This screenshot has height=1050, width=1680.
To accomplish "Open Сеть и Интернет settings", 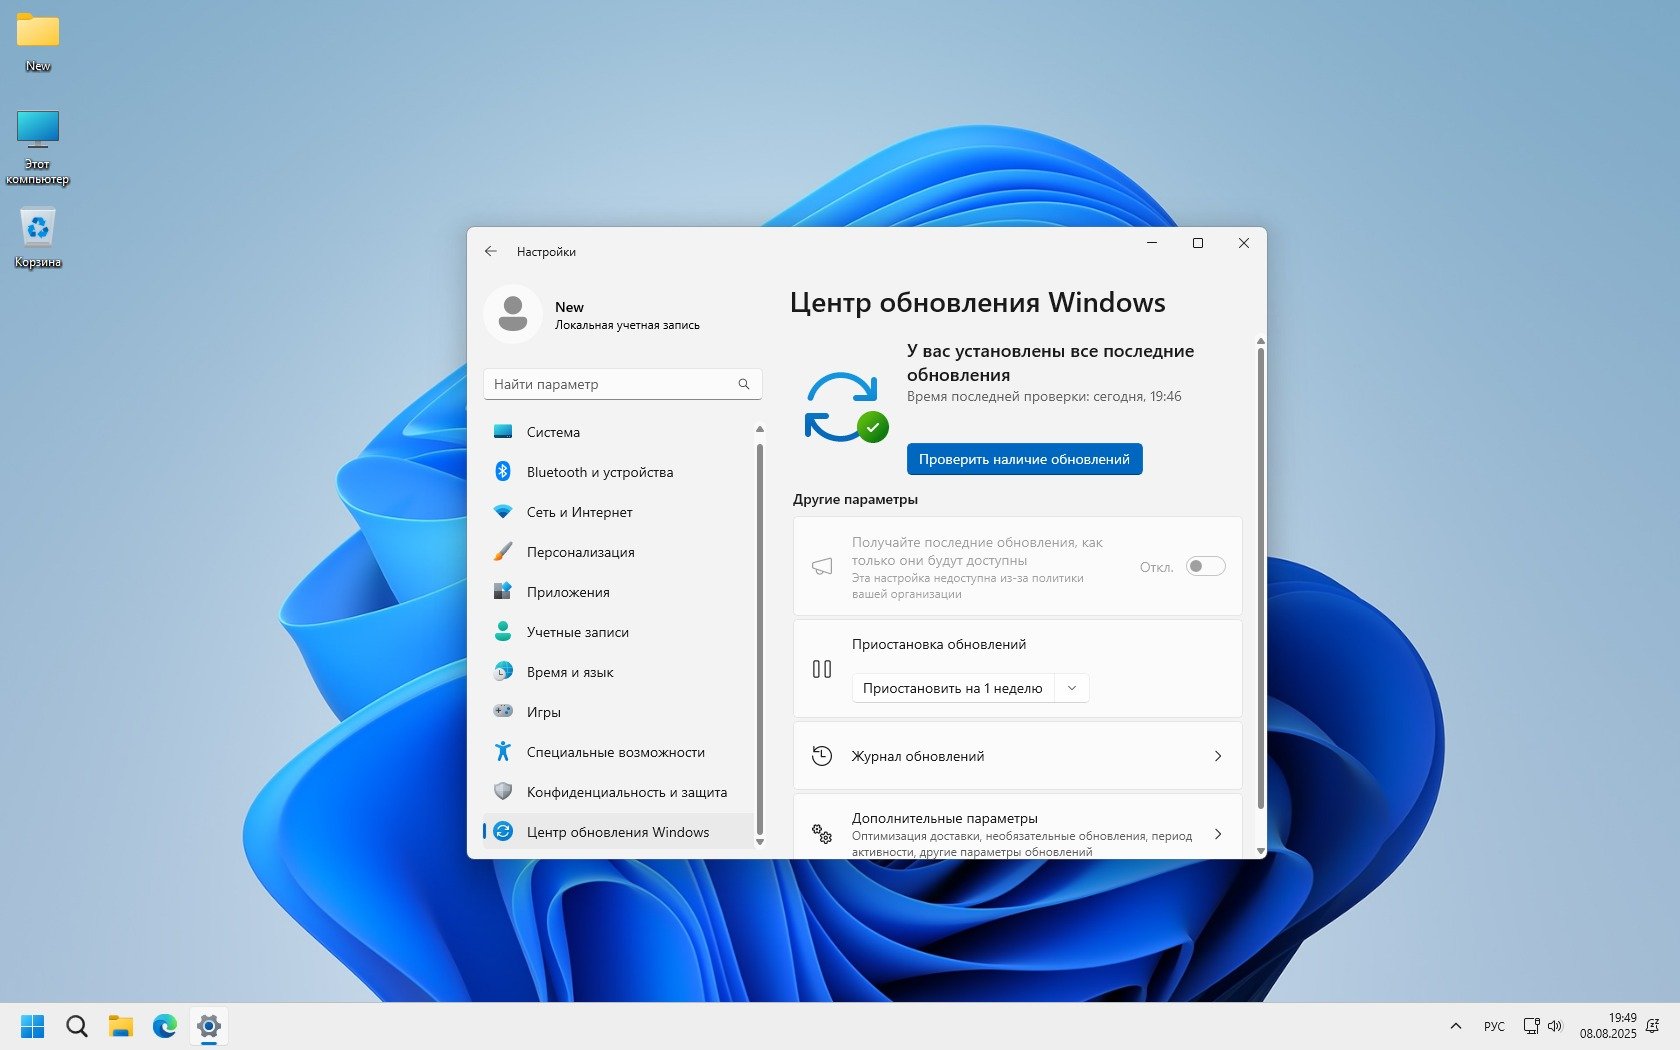I will tap(618, 512).
